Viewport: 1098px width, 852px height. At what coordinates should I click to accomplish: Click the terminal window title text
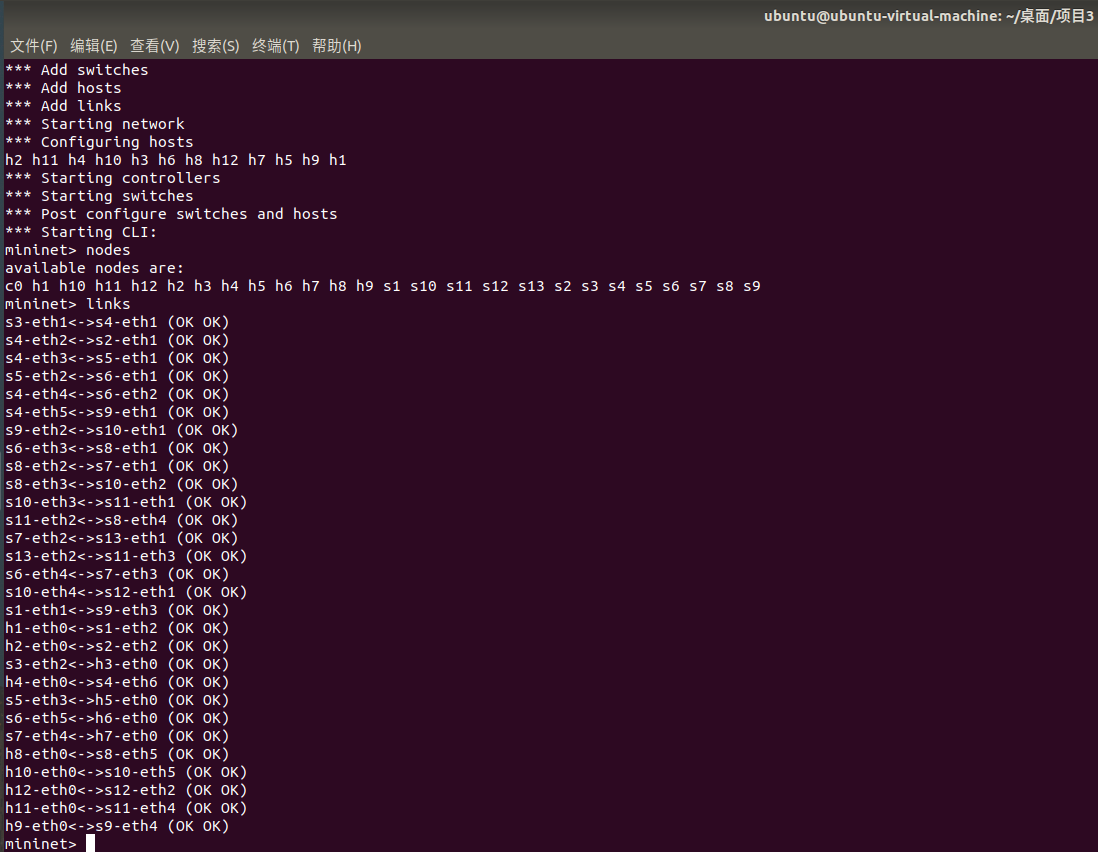[928, 16]
